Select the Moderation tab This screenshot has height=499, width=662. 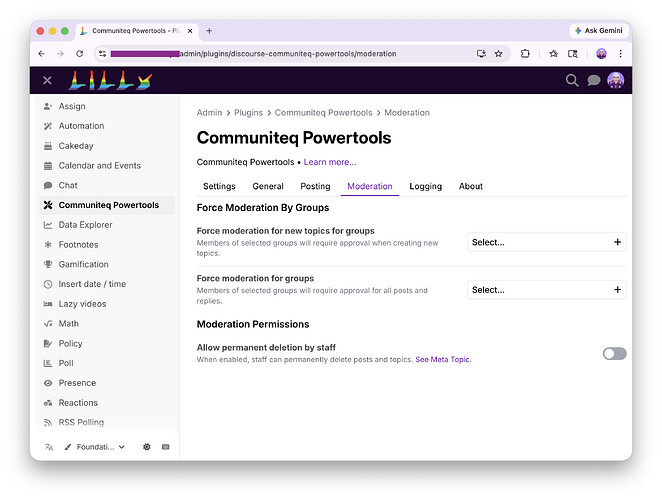(370, 186)
